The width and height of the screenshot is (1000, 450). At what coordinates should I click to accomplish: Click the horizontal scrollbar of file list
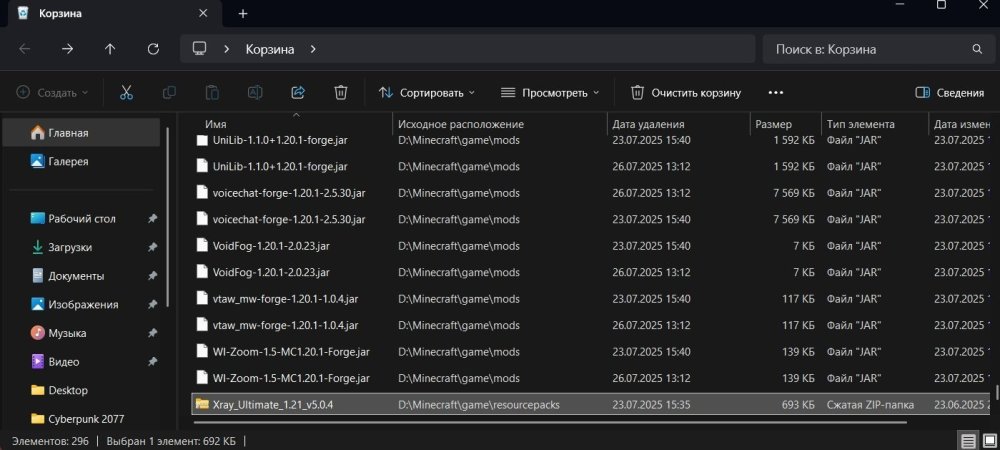point(550,421)
